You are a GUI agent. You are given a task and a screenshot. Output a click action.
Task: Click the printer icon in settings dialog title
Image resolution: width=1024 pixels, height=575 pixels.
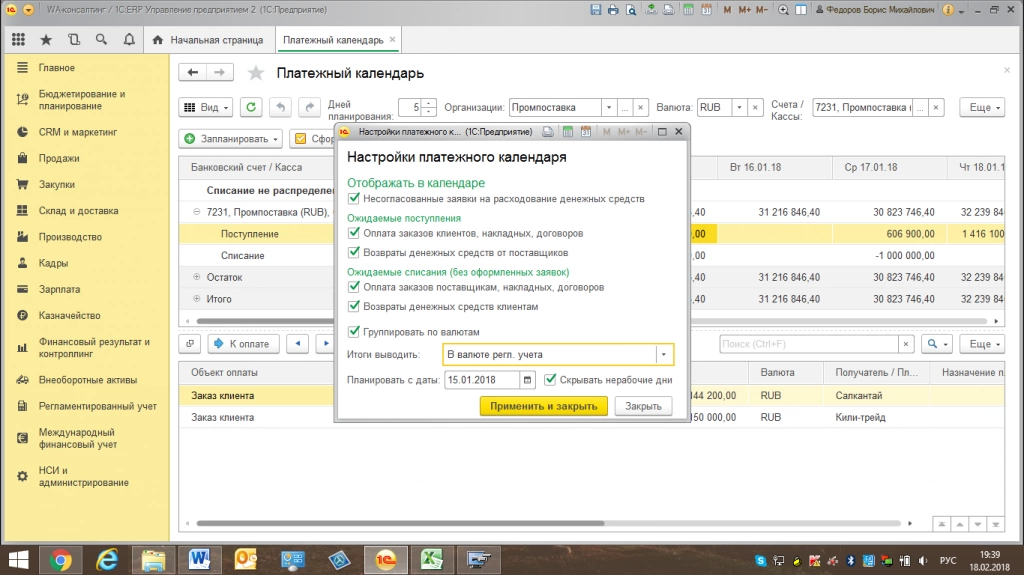(548, 131)
